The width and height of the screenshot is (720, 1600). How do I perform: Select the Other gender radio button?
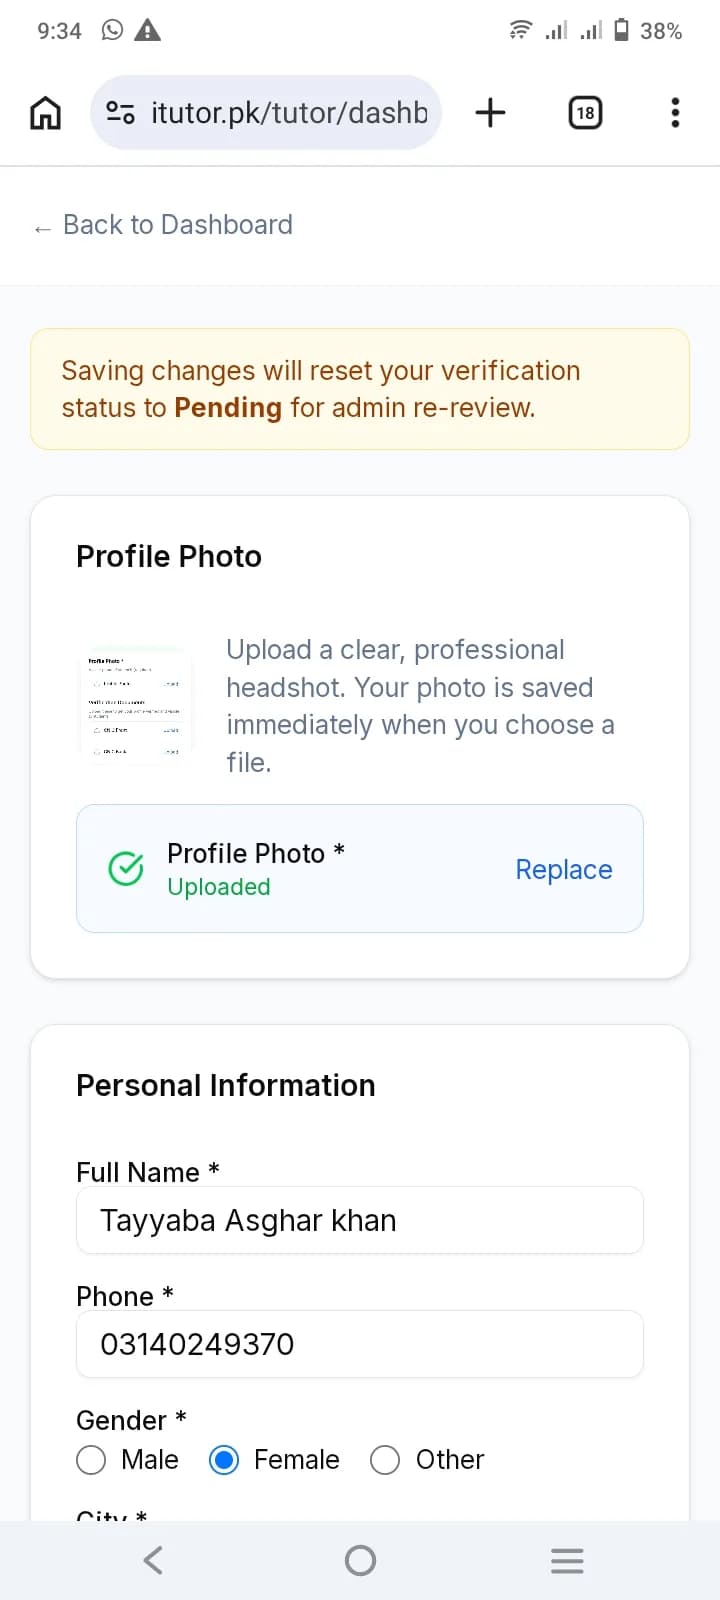pyautogui.click(x=385, y=1460)
